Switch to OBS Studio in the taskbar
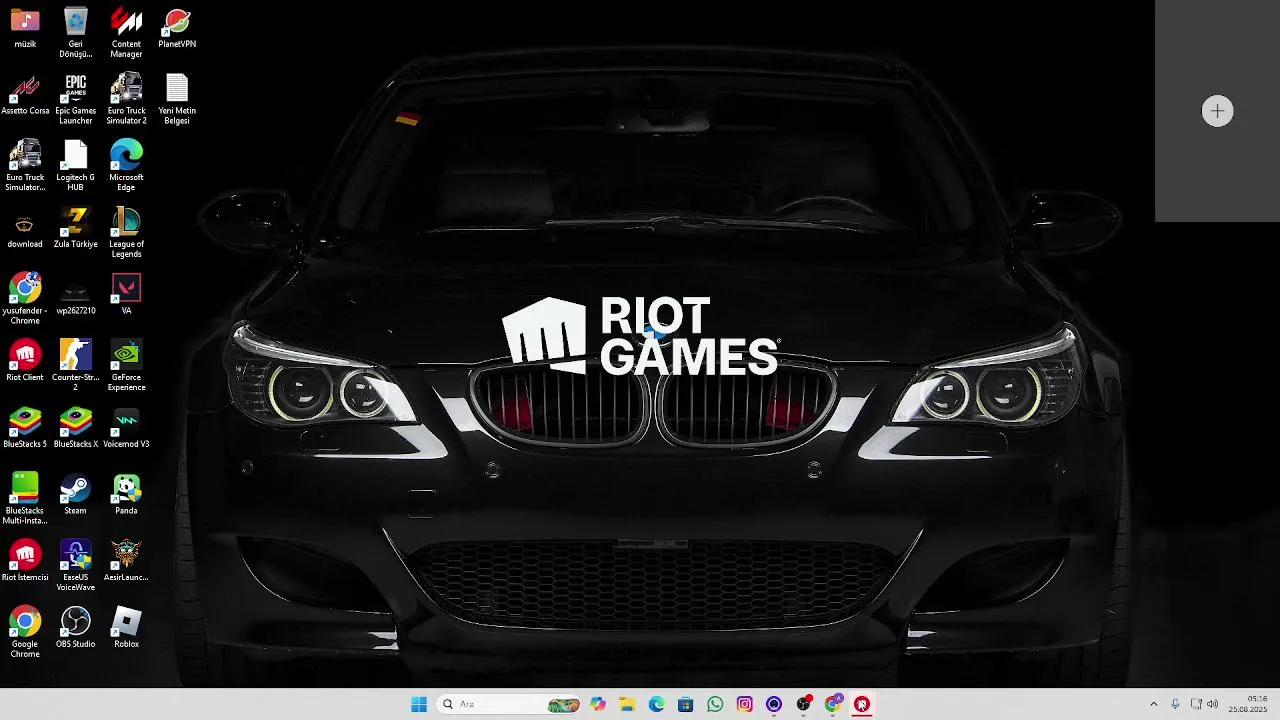Viewport: 1280px width, 720px height. (x=803, y=704)
